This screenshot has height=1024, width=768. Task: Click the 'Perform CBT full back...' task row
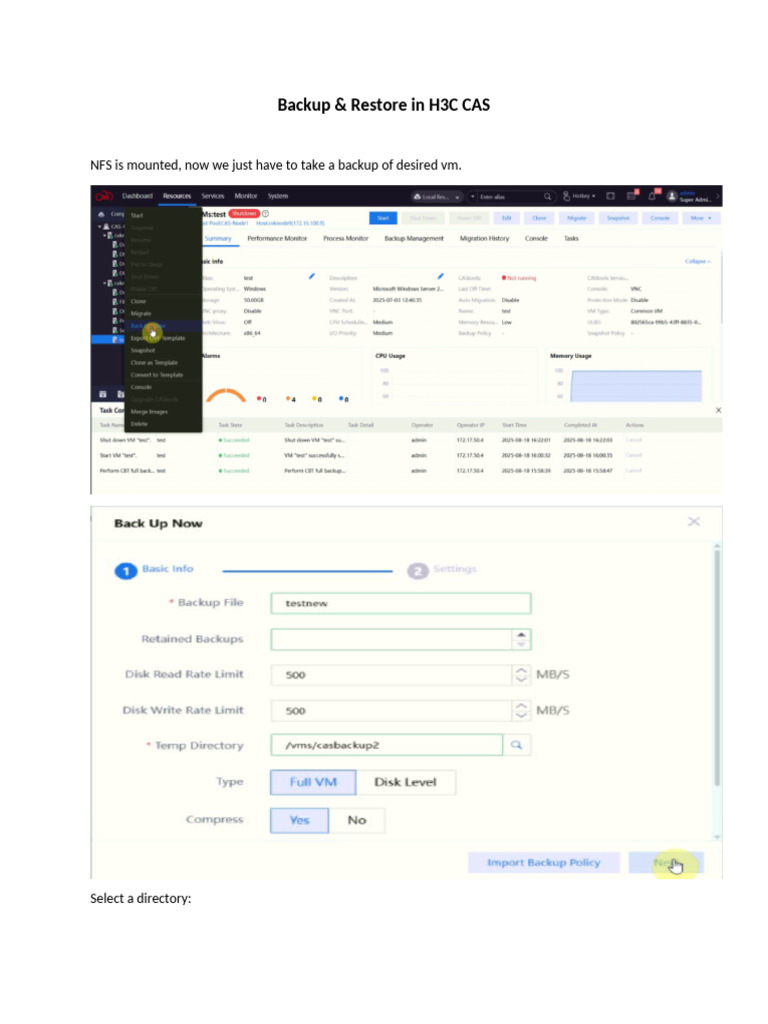click(405, 470)
